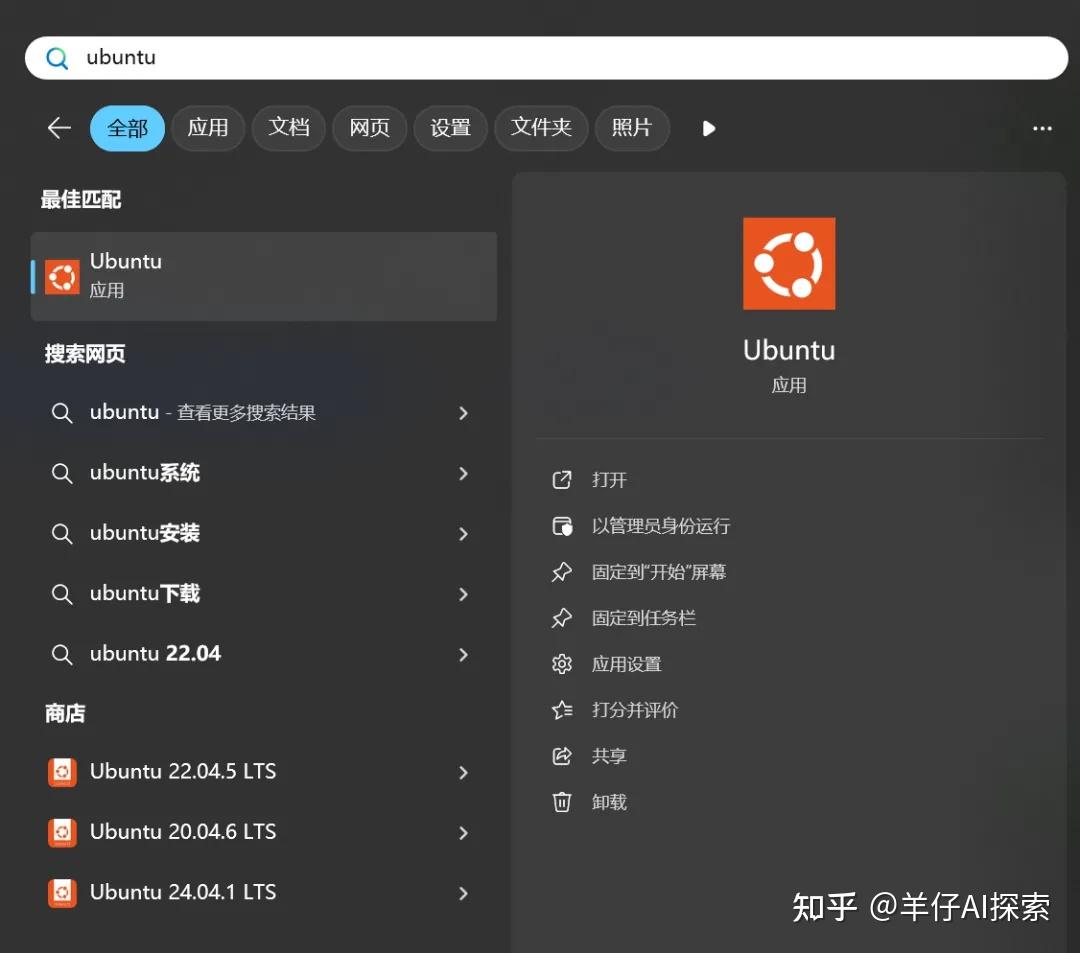
Task: Open store result Ubuntu 24.04.1 LTS
Action: point(264,892)
